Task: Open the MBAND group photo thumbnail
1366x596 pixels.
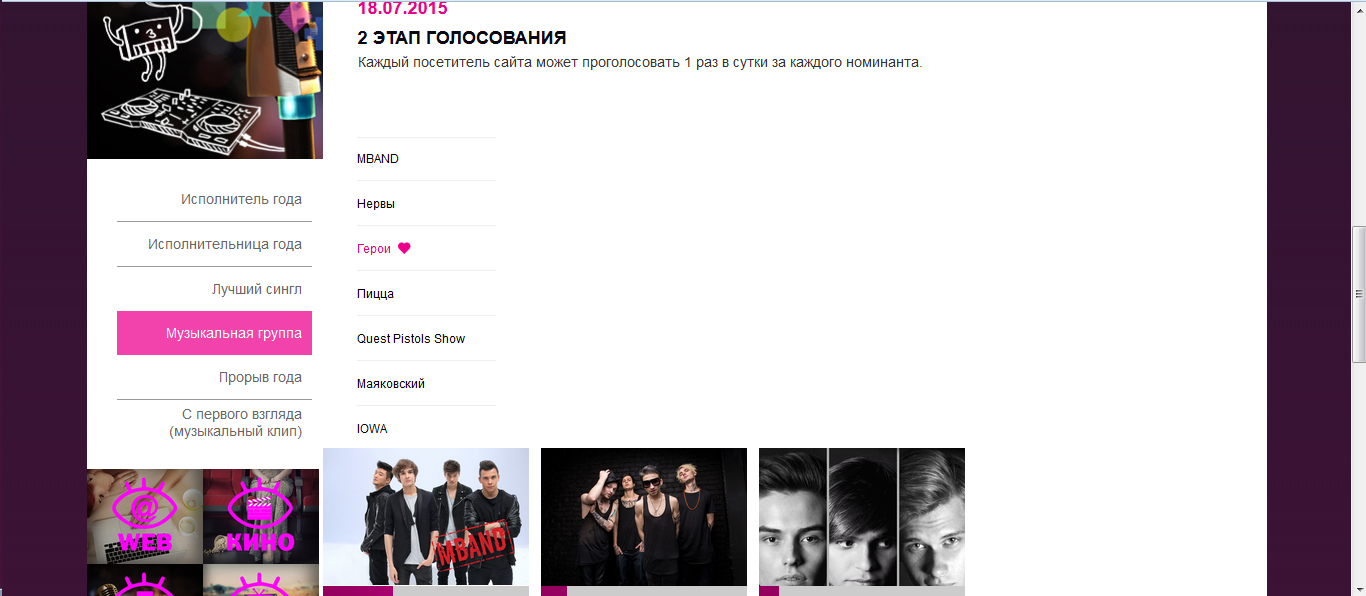Action: pyautogui.click(x=426, y=517)
